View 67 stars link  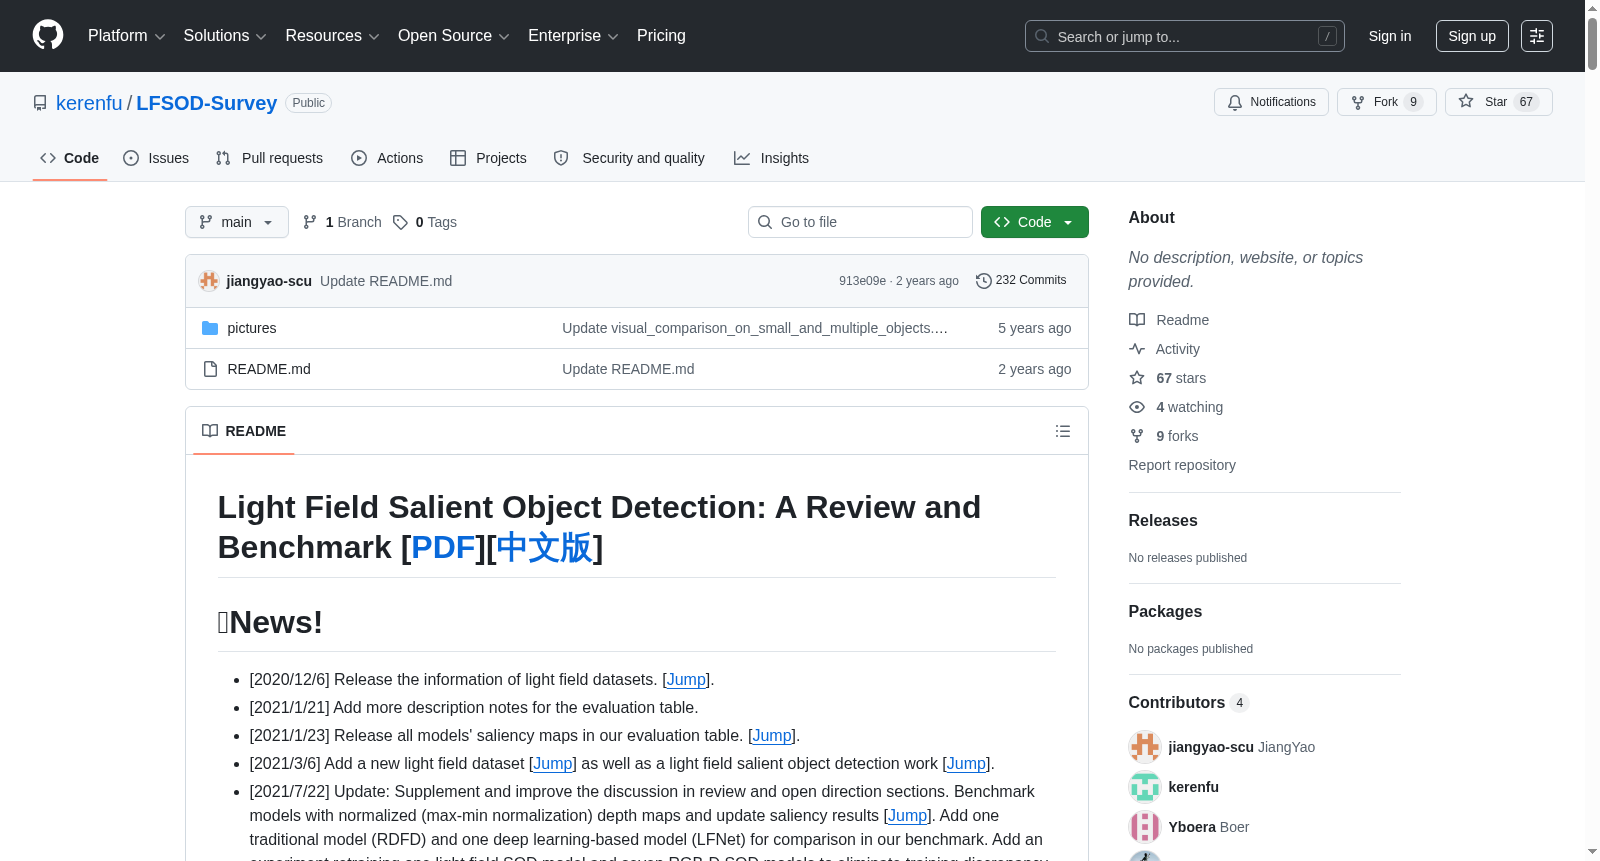click(x=1168, y=378)
